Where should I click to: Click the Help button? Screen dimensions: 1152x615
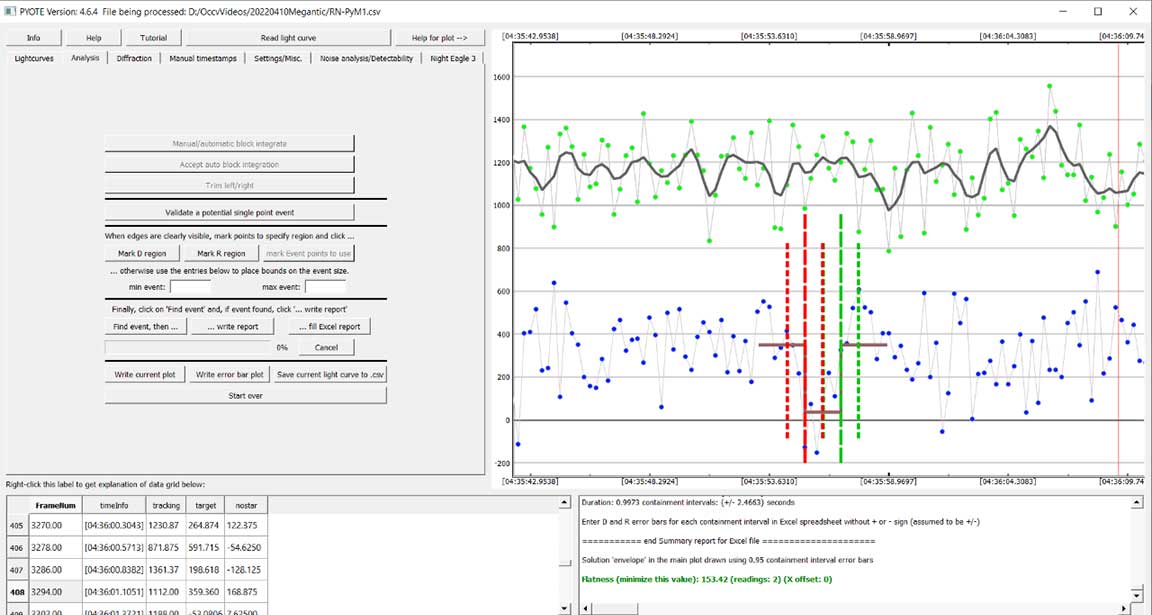click(x=93, y=38)
